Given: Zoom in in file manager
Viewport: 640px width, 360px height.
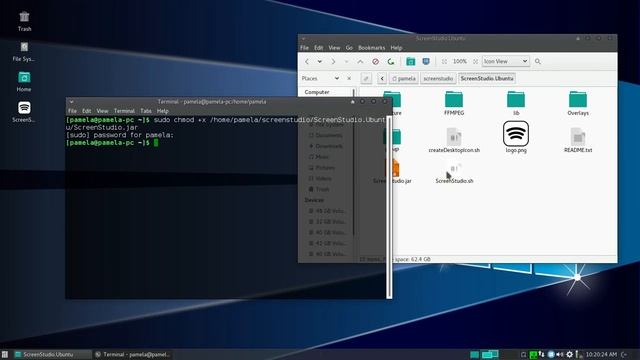Looking at the screenshot, I should click(x=476, y=61).
